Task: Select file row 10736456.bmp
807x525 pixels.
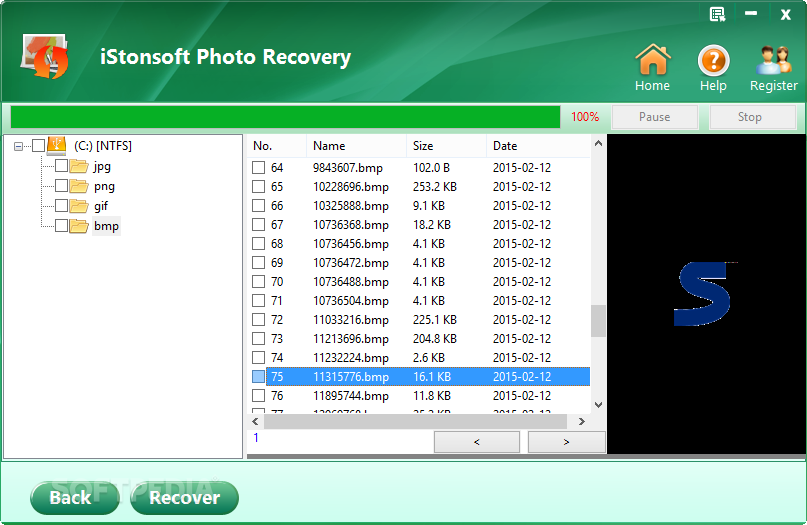Action: 420,243
